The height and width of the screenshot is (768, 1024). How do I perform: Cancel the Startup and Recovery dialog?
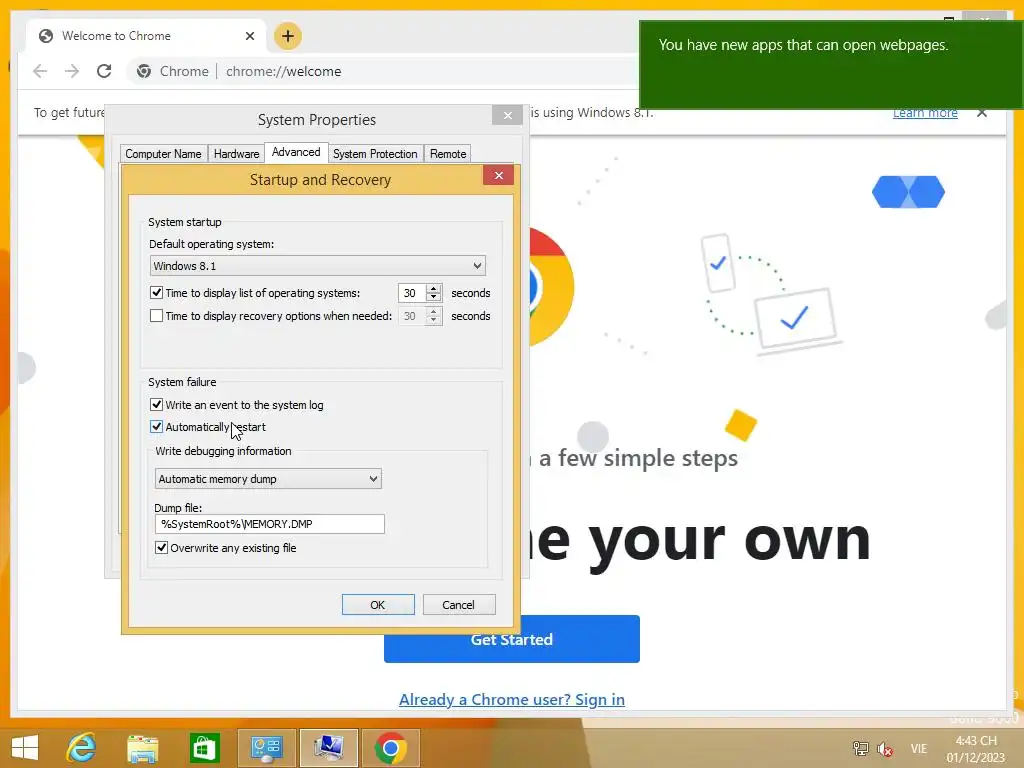(x=458, y=605)
